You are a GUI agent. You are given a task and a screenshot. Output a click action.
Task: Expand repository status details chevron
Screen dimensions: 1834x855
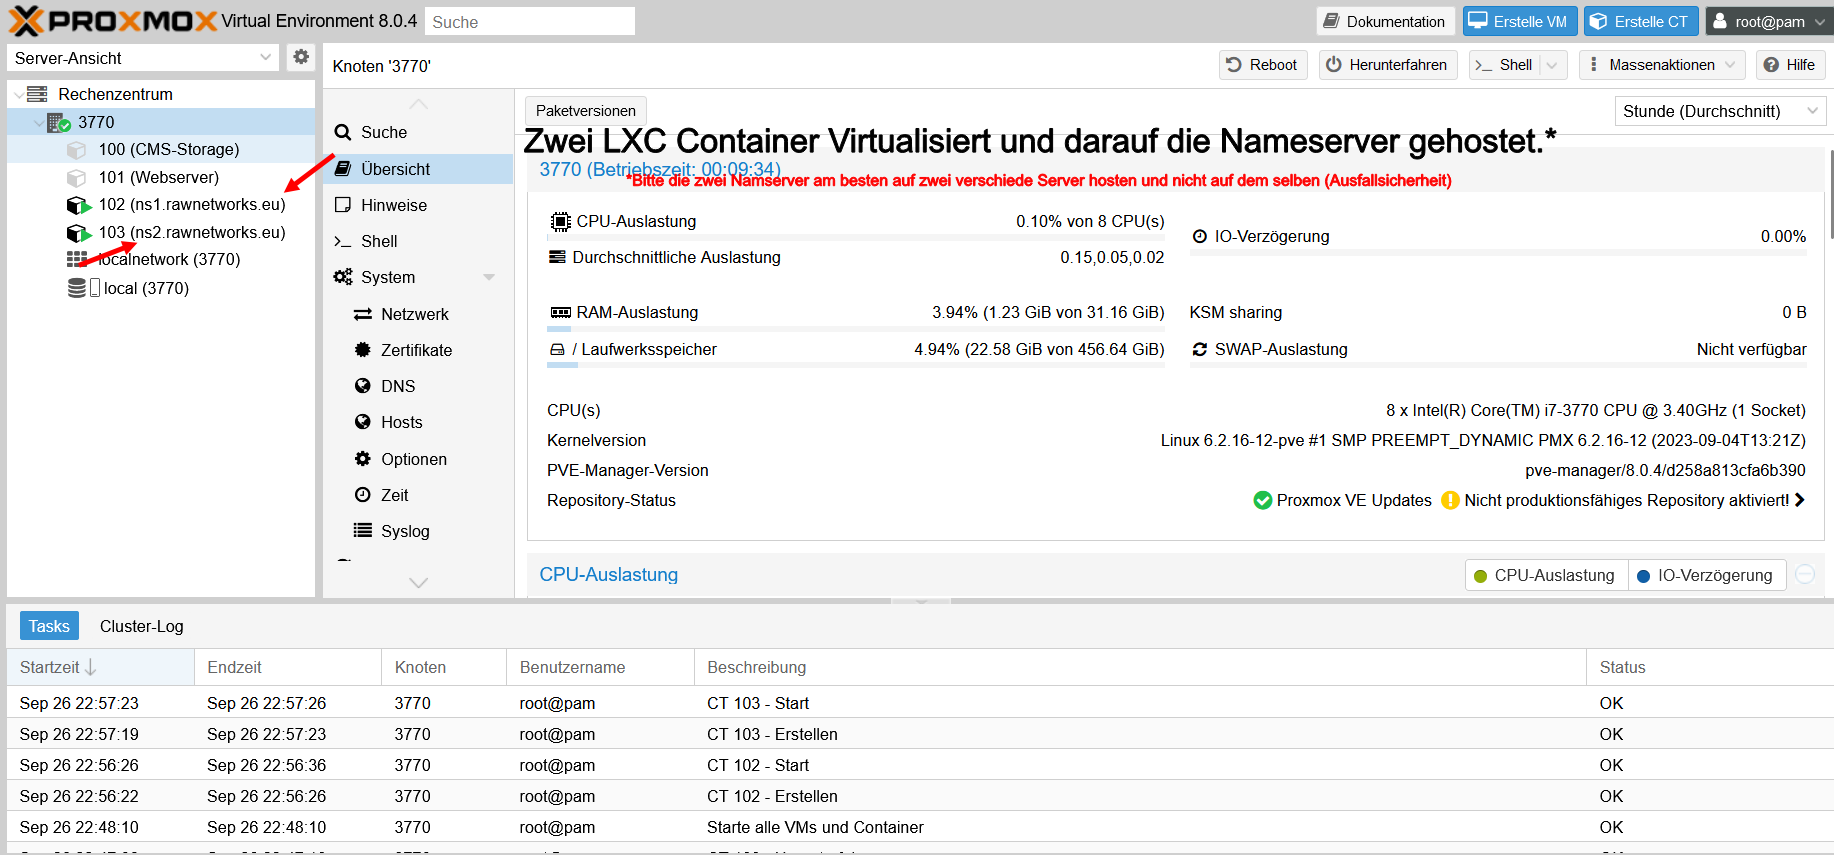[x=1800, y=500]
